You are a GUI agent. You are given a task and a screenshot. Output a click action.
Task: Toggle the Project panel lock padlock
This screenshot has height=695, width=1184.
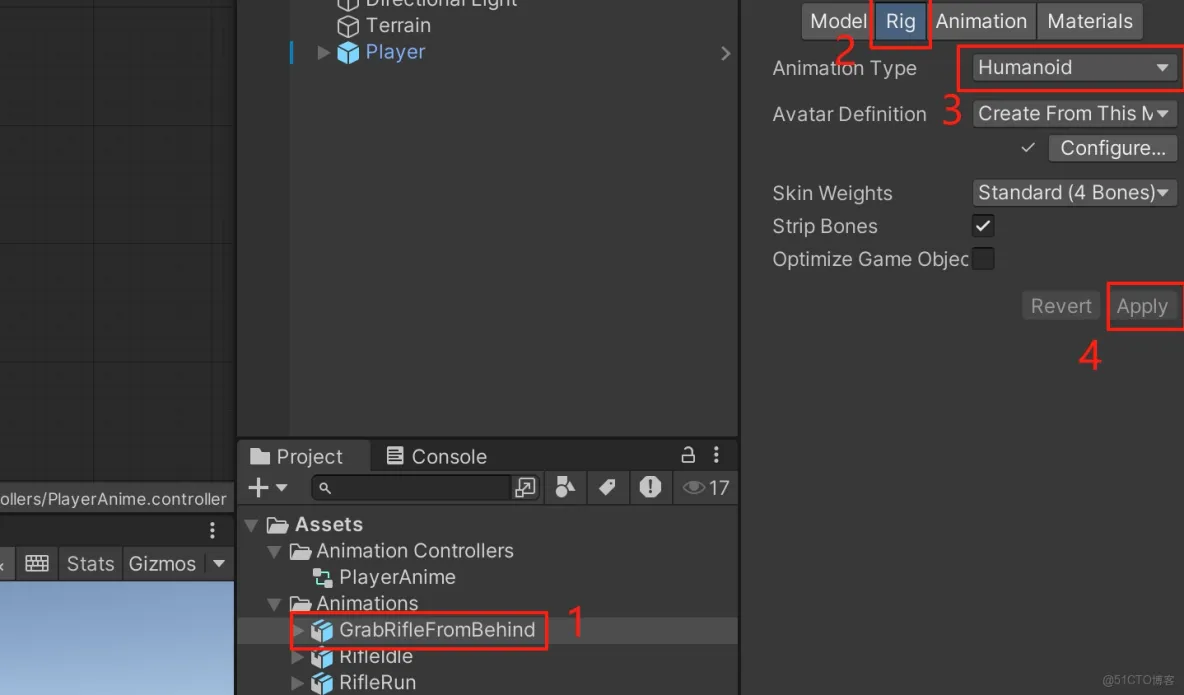[x=687, y=455]
